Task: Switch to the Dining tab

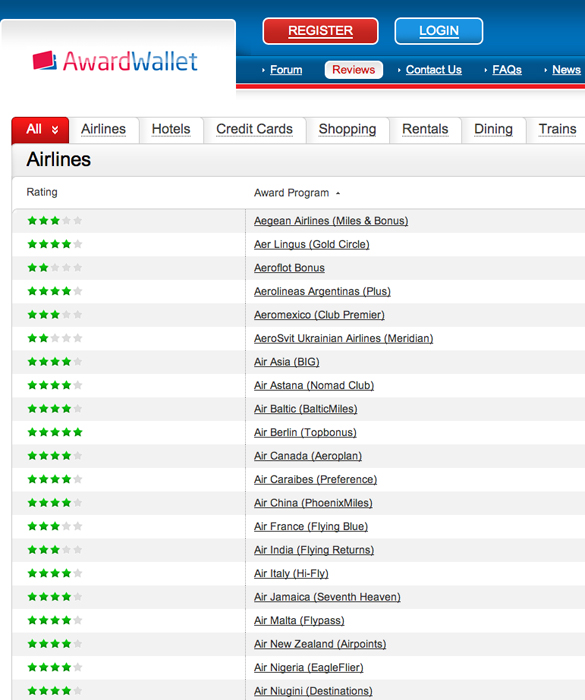Action: tap(493, 129)
